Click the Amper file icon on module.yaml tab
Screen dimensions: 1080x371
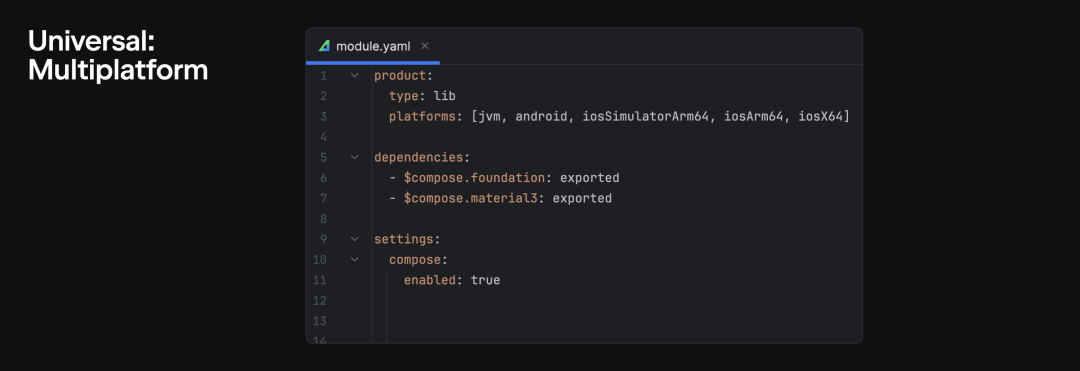pyautogui.click(x=324, y=46)
